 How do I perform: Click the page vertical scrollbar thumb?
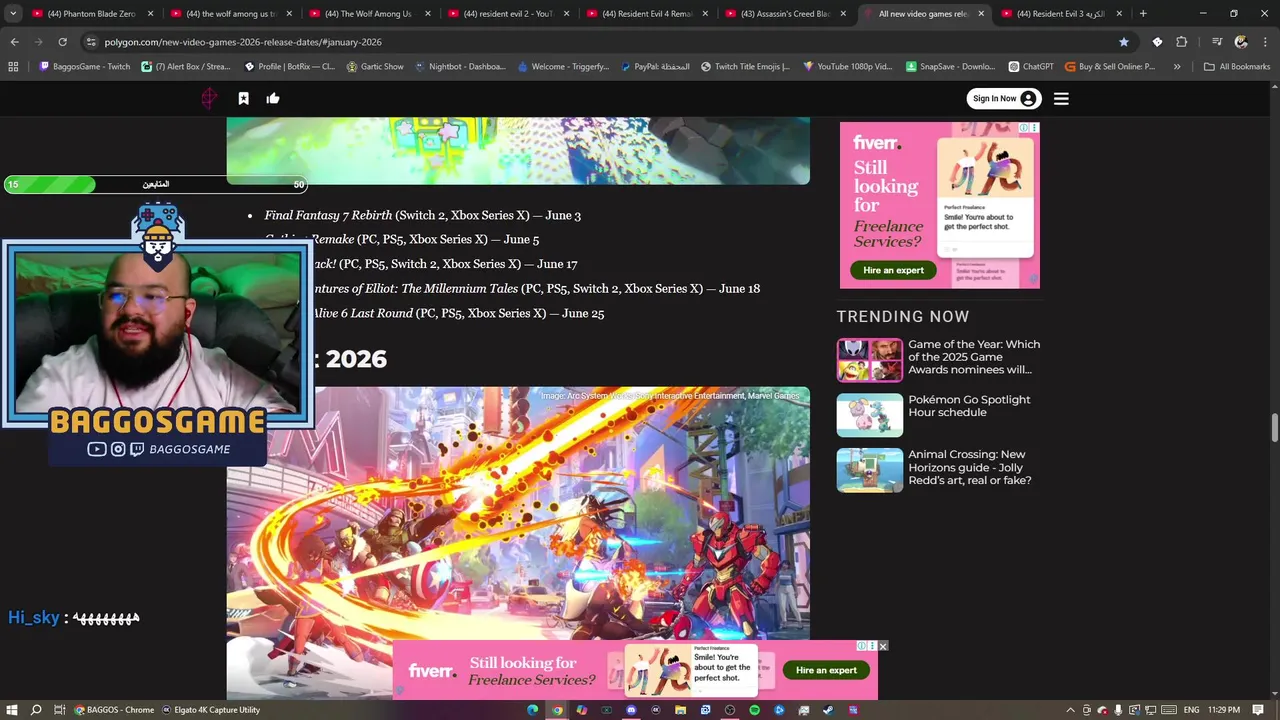pyautogui.click(x=1274, y=428)
